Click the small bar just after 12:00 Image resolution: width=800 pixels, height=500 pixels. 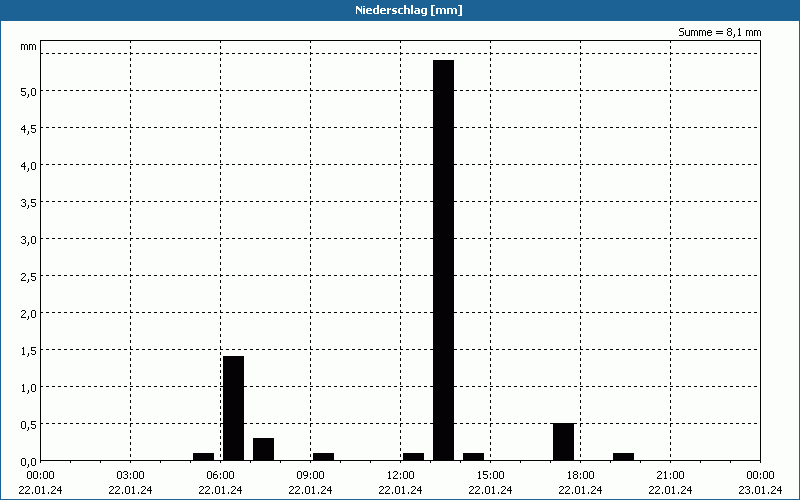point(413,457)
